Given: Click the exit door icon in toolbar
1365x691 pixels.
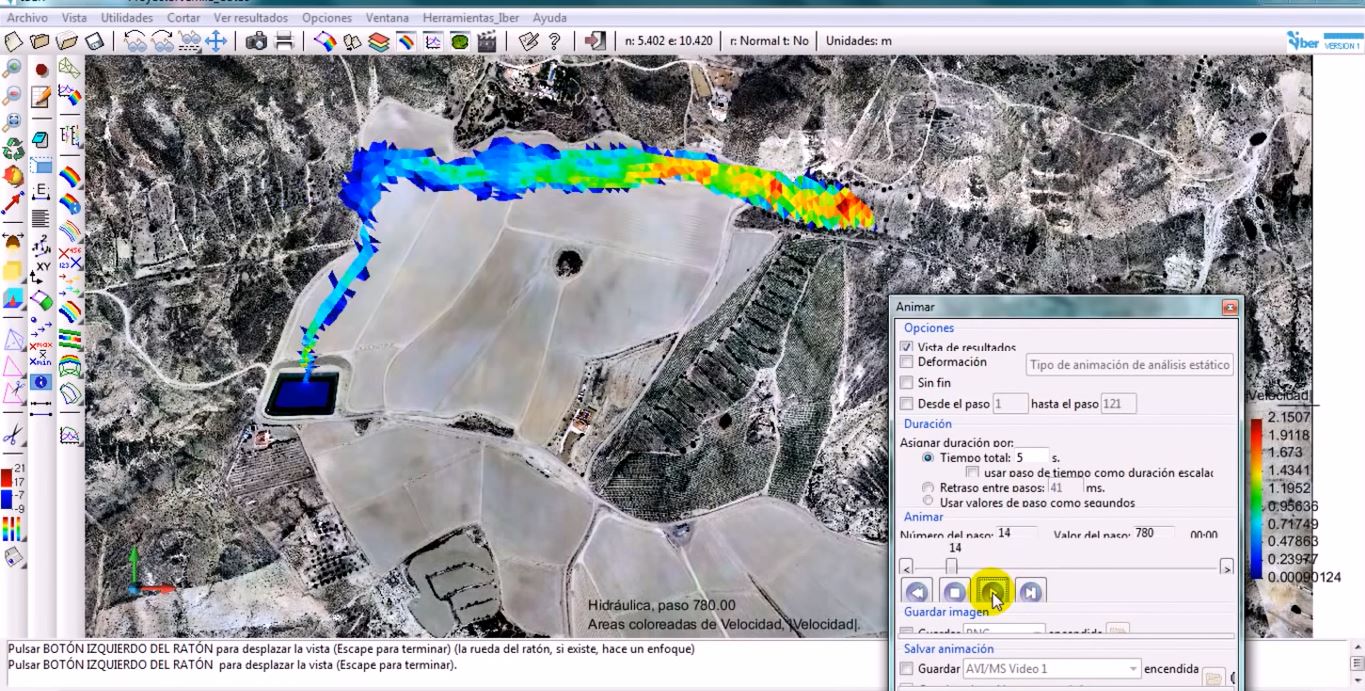Looking at the screenshot, I should coord(595,41).
